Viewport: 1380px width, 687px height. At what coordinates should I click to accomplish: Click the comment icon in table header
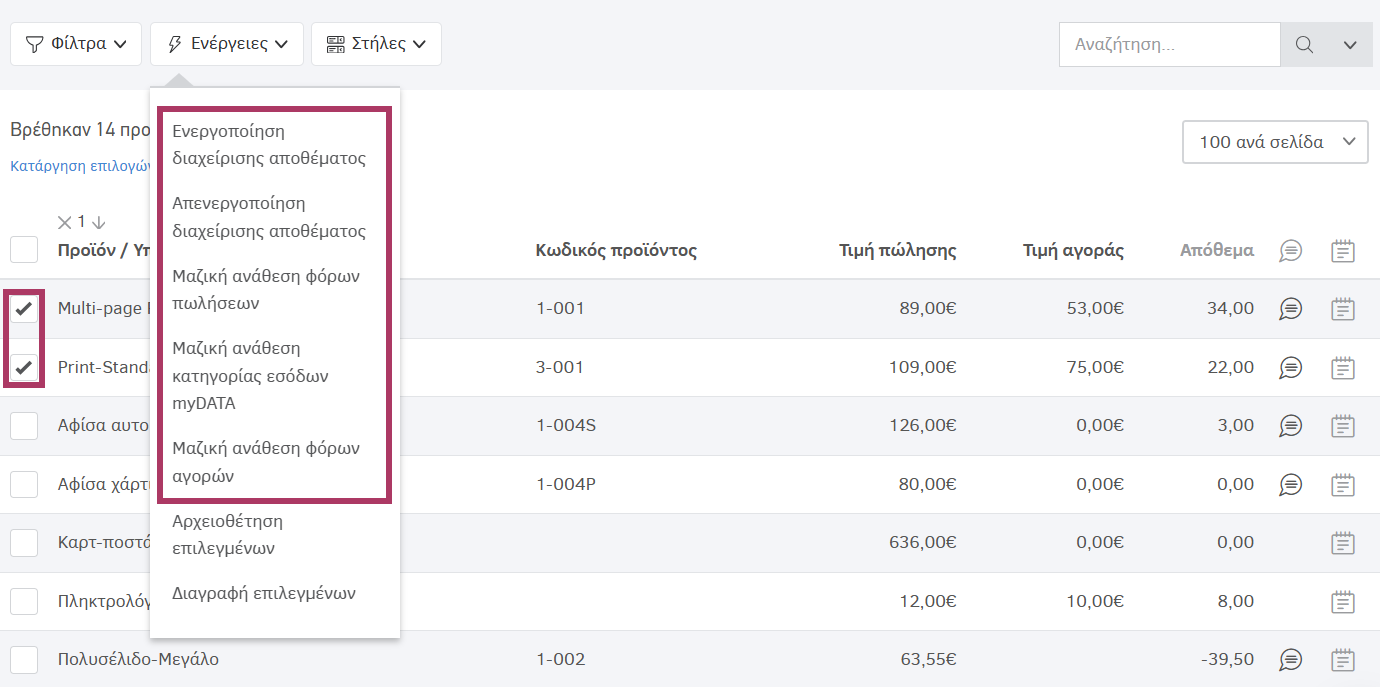[x=1291, y=251]
